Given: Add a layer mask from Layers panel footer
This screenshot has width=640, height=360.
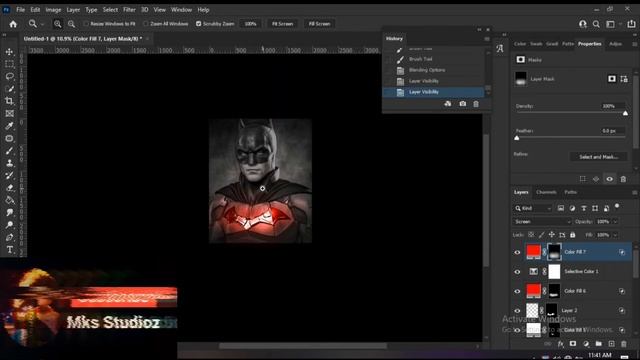Looking at the screenshot, I should pyautogui.click(x=573, y=344).
